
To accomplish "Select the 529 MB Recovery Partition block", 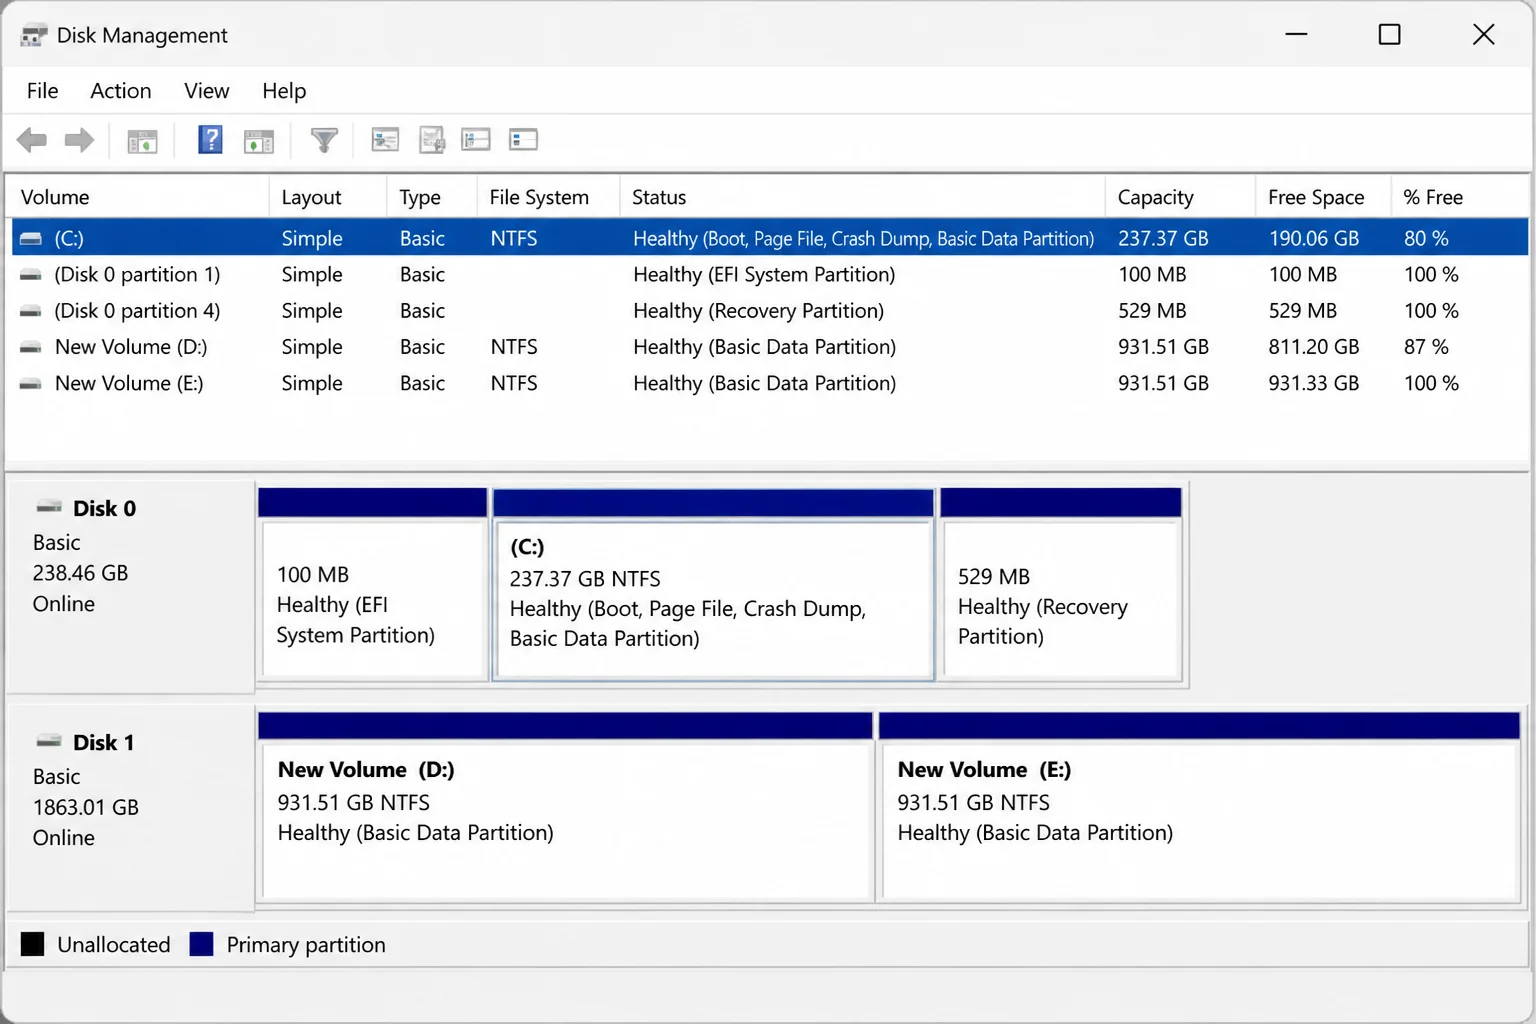I will click(1061, 585).
